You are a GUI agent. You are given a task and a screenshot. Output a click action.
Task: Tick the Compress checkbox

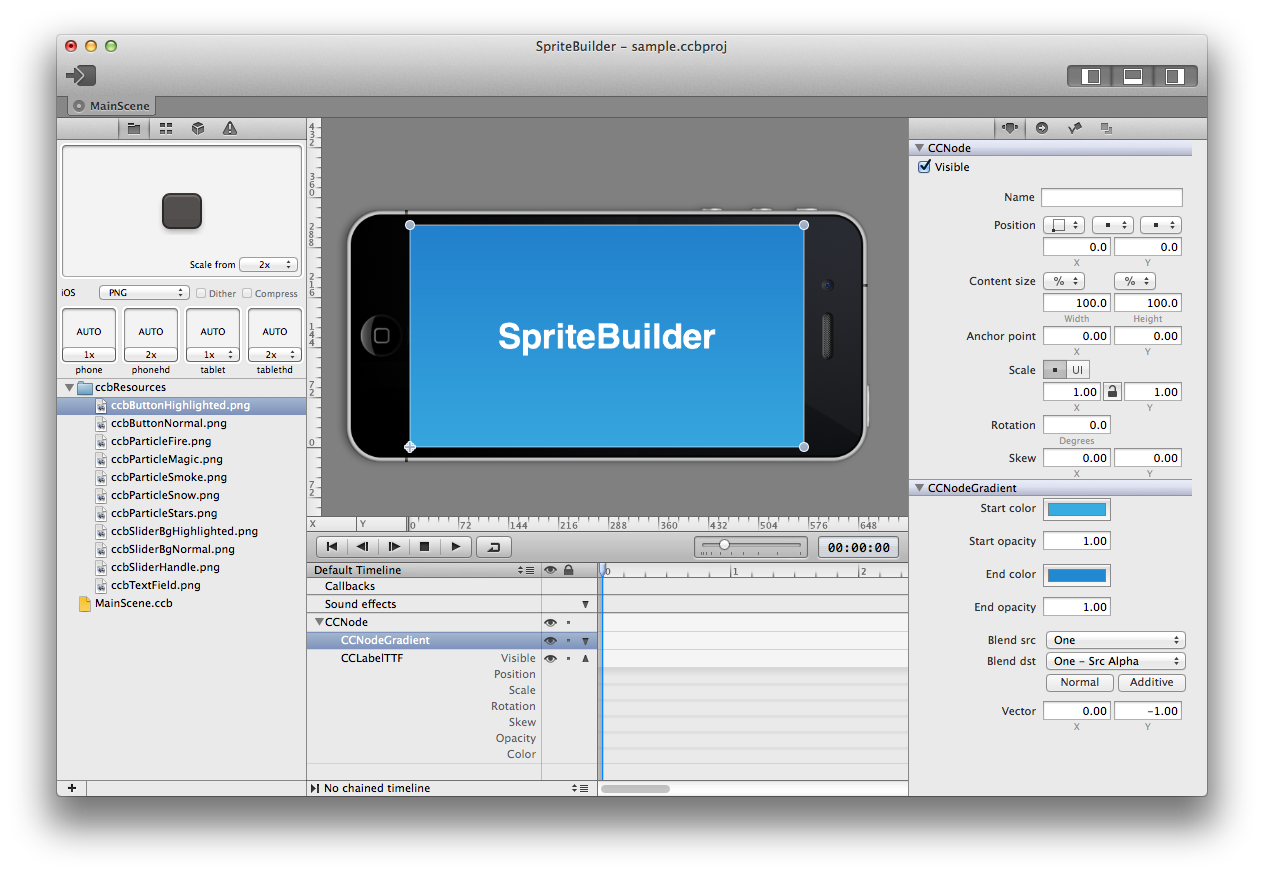pos(247,293)
